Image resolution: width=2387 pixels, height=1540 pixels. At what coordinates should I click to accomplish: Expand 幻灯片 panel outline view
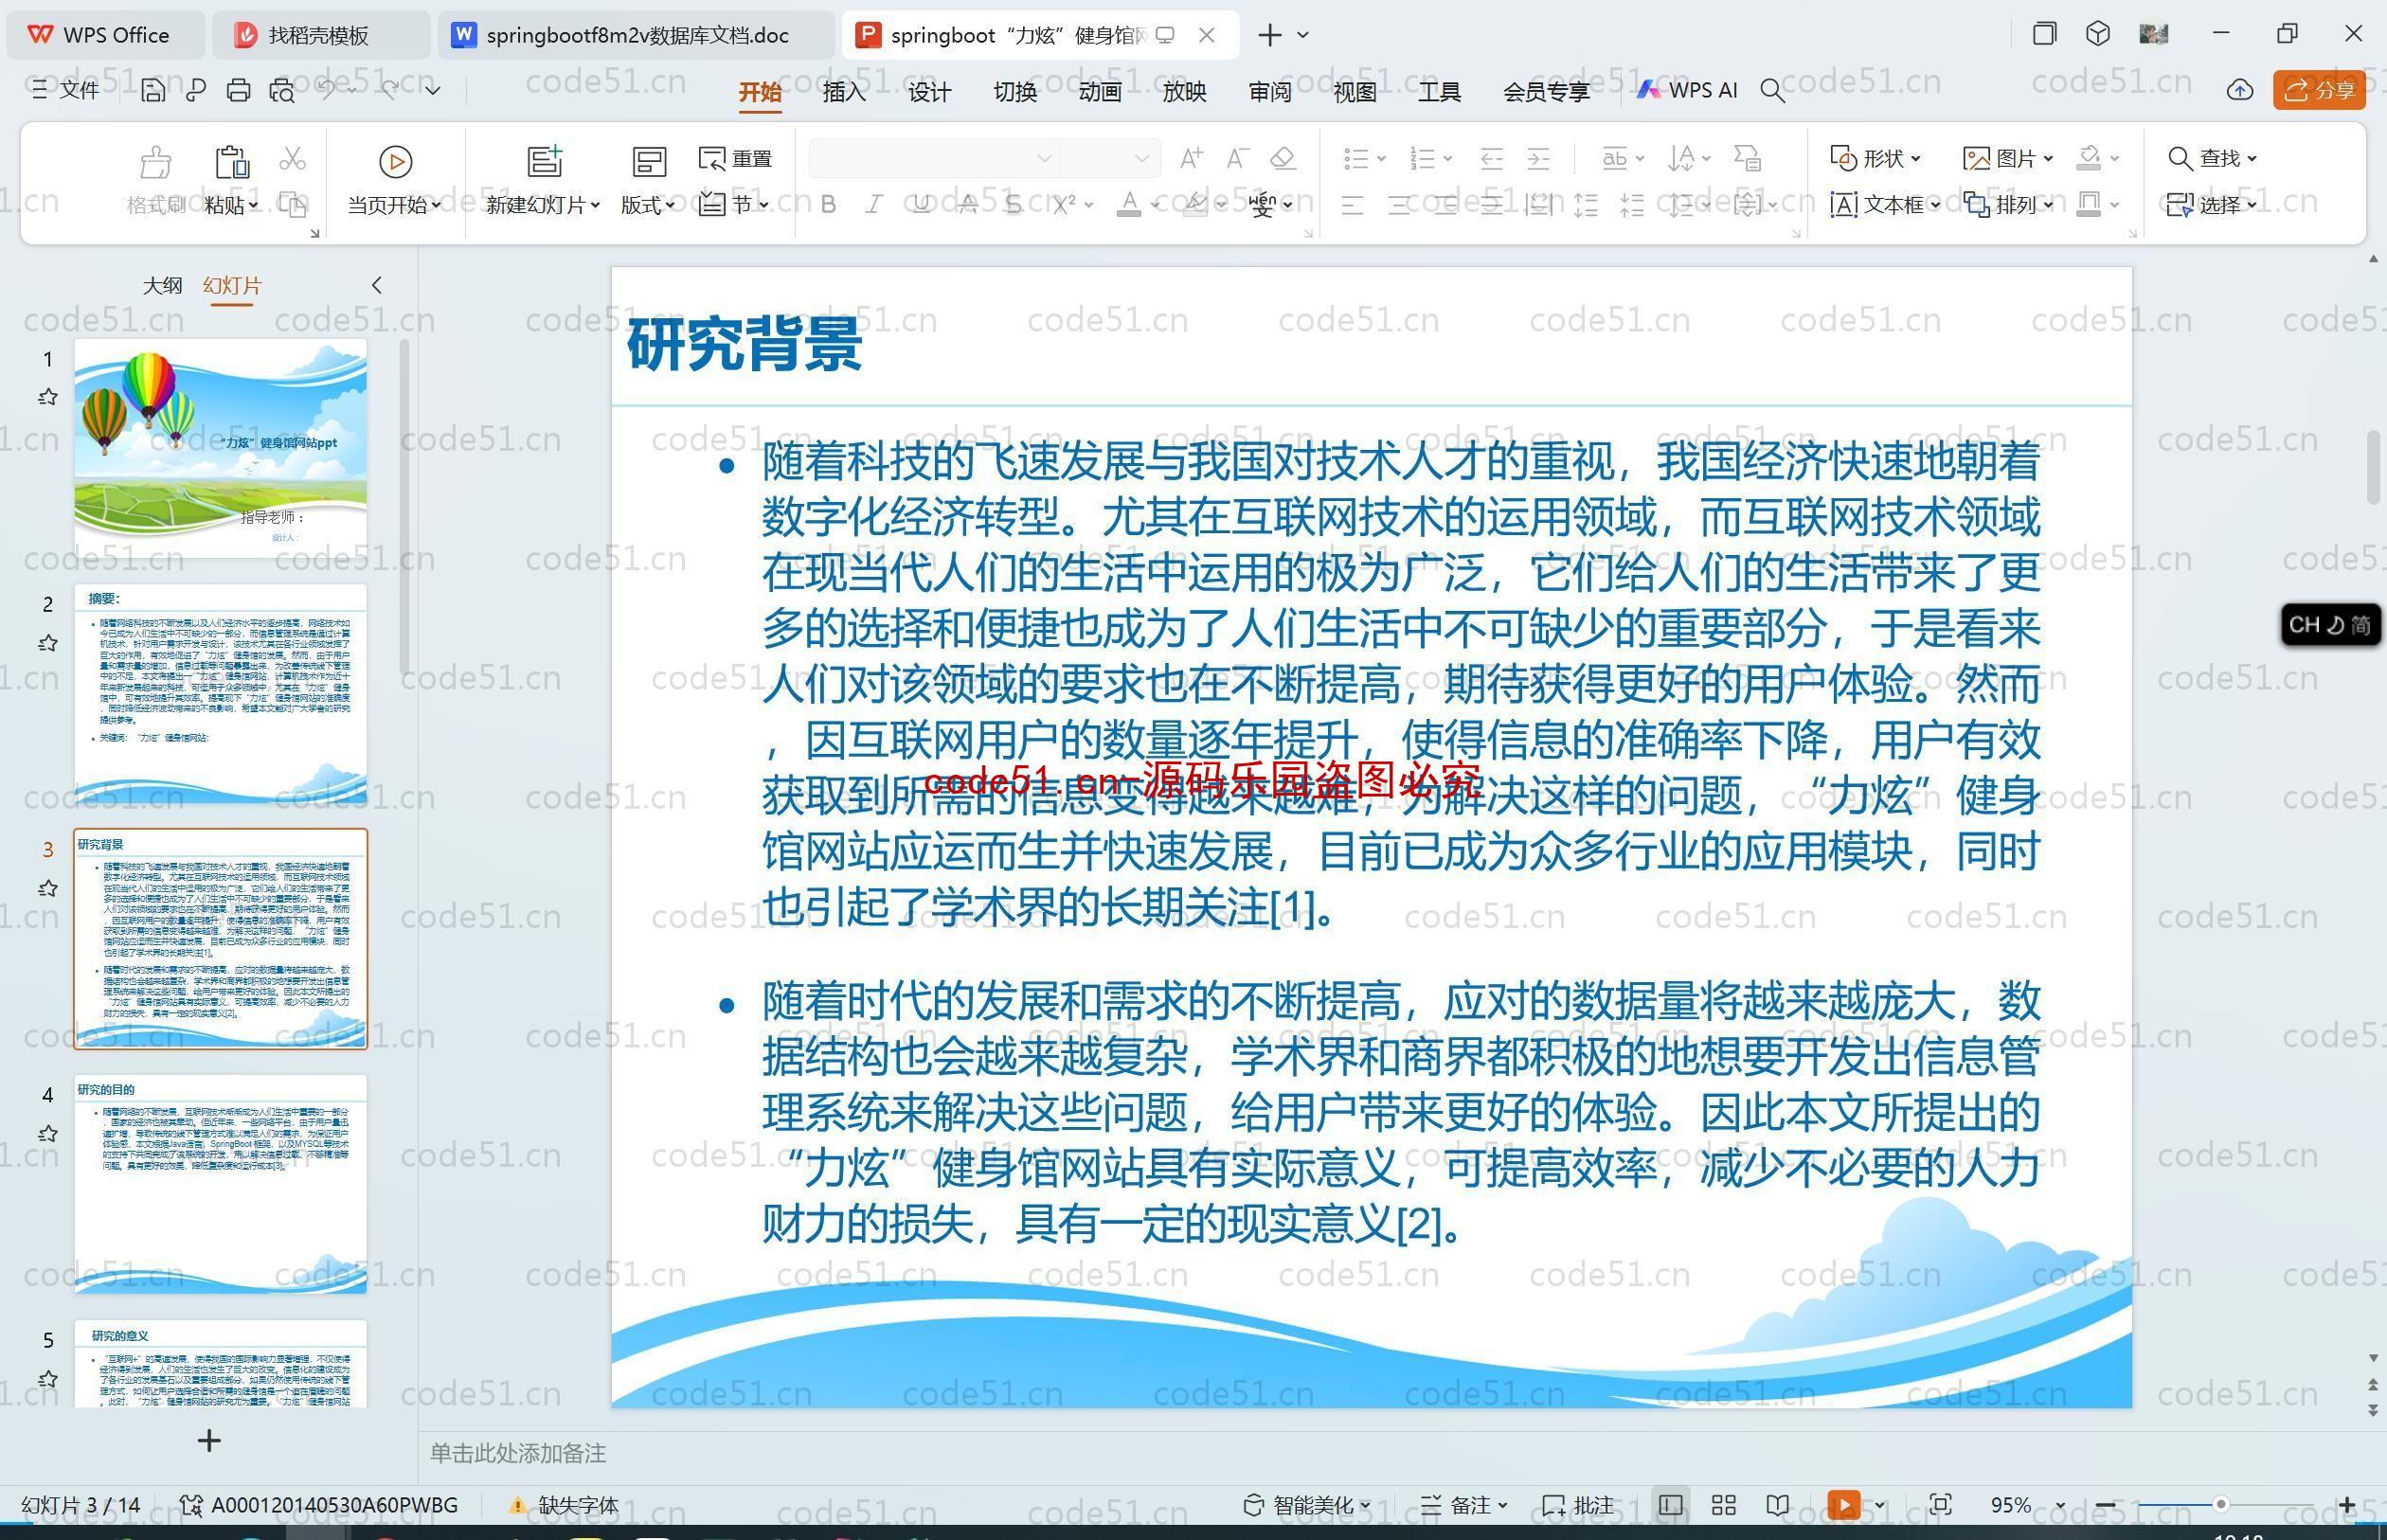379,283
